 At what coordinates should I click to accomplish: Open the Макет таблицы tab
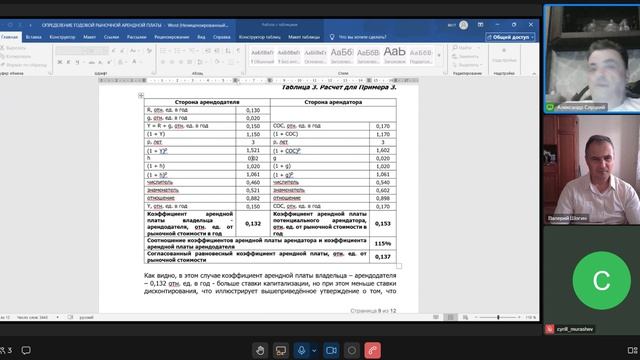304,37
